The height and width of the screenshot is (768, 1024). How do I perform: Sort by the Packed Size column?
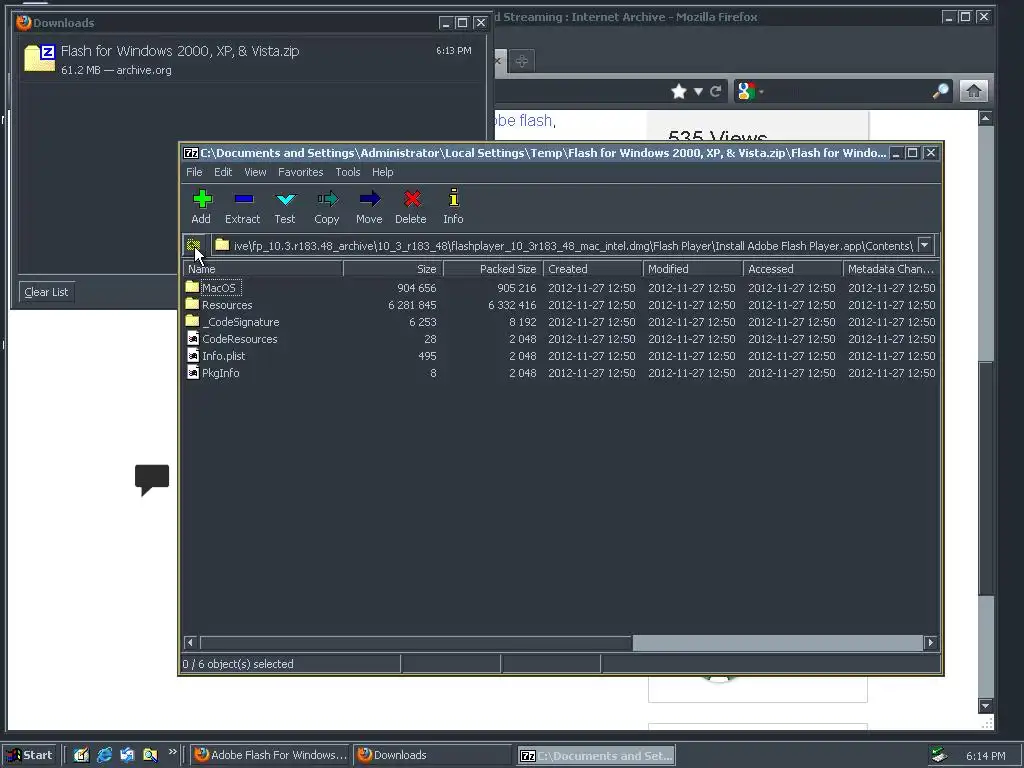pos(494,269)
